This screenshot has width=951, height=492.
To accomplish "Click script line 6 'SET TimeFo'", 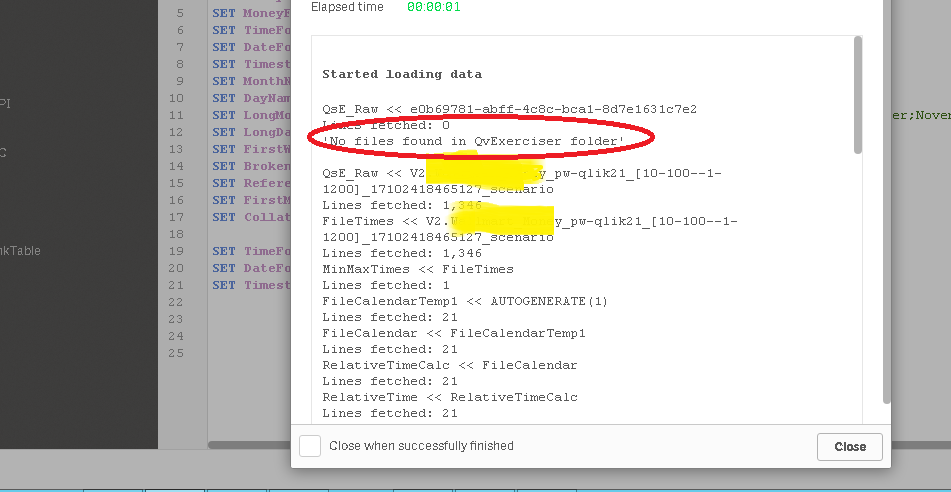I will [251, 30].
